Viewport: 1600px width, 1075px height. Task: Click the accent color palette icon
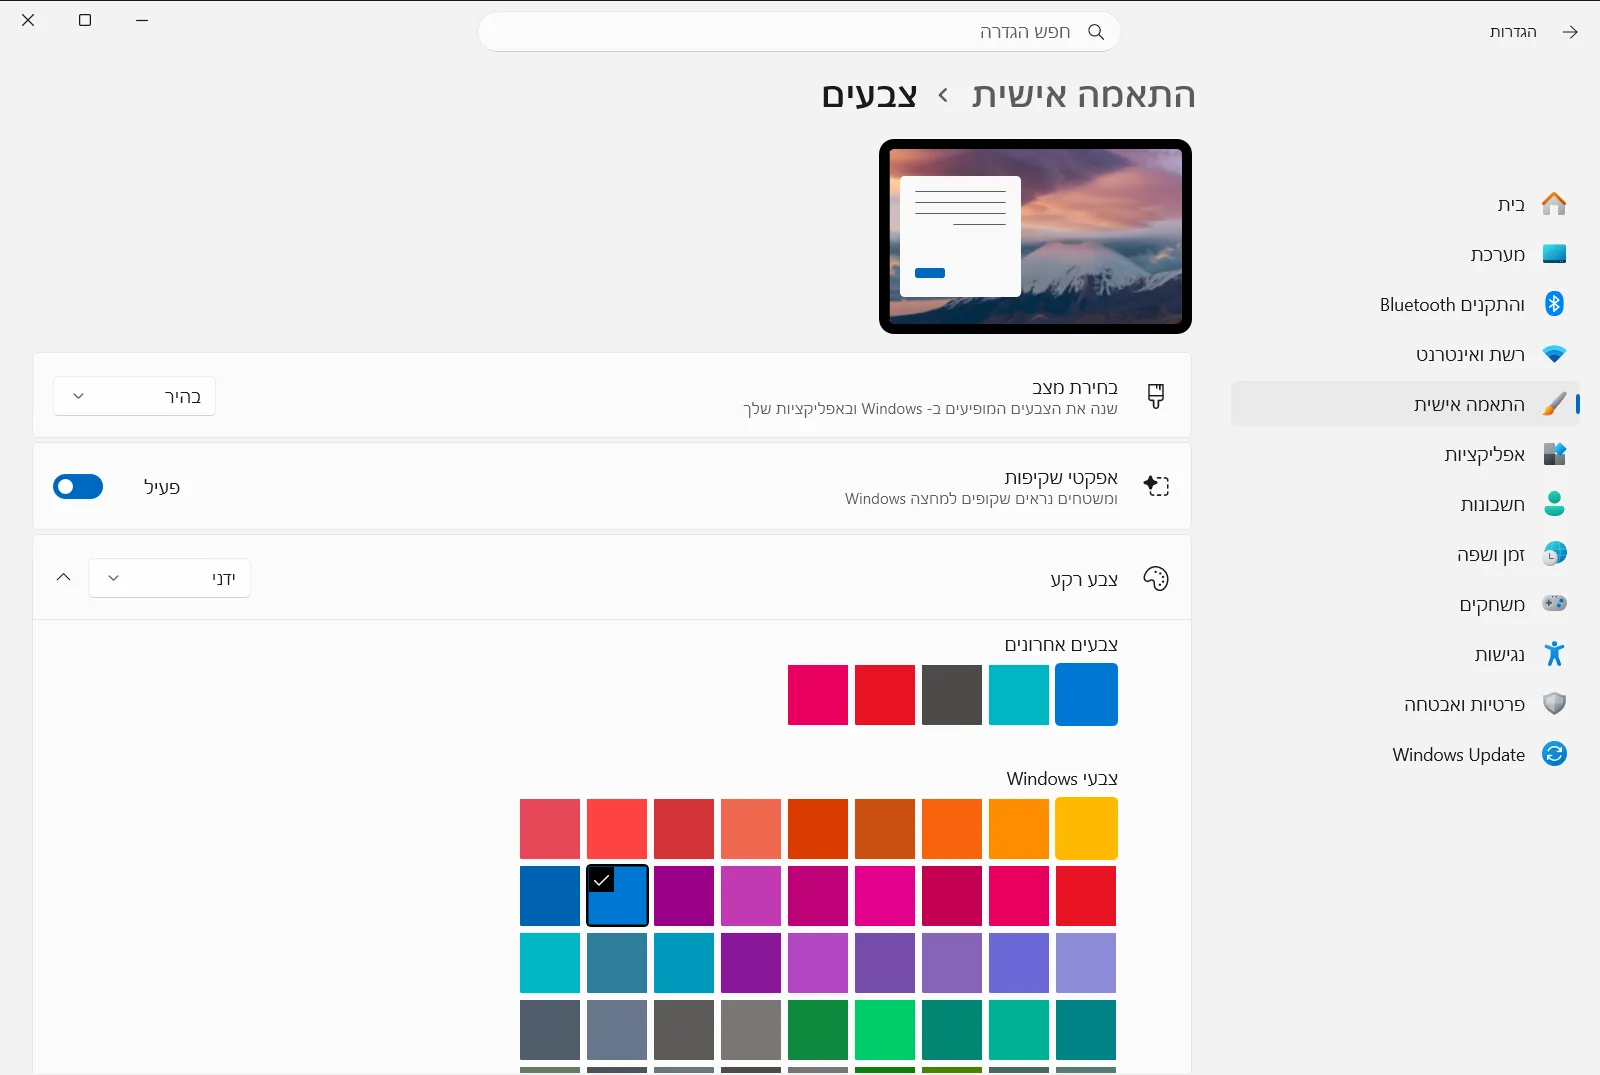coord(1156,579)
